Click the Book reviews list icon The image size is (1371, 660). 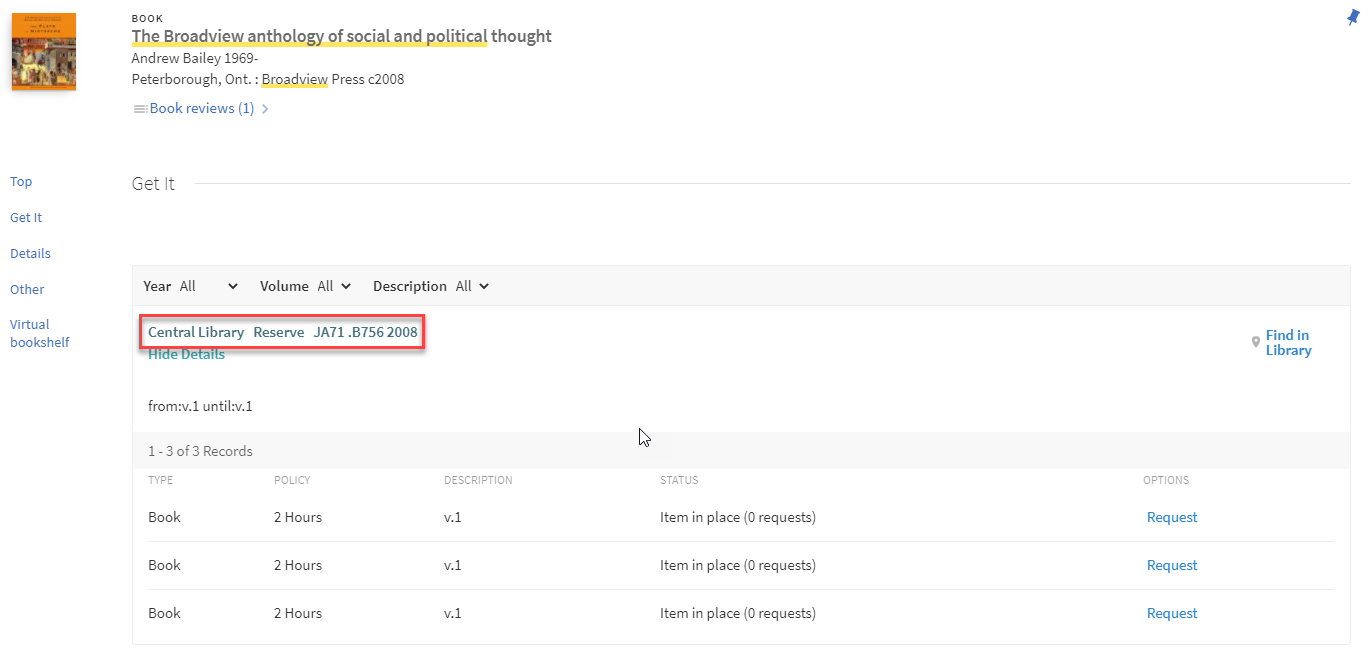140,109
